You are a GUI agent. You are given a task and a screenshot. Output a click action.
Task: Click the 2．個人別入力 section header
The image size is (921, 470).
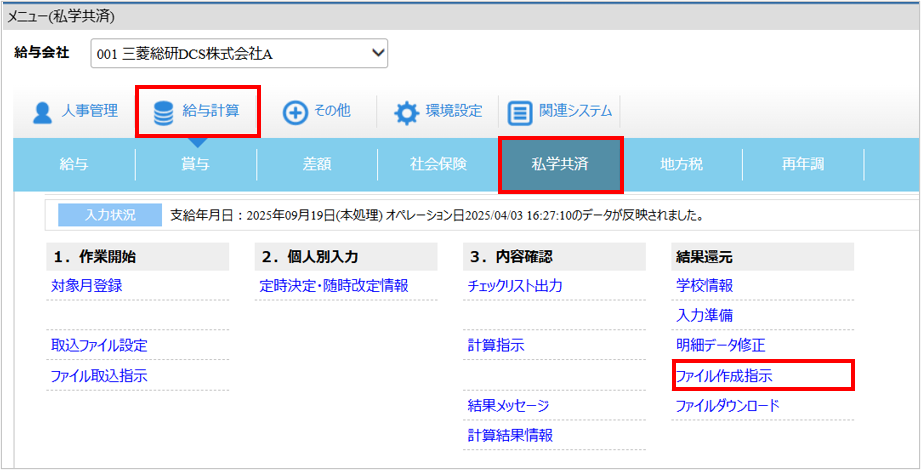(x=346, y=256)
